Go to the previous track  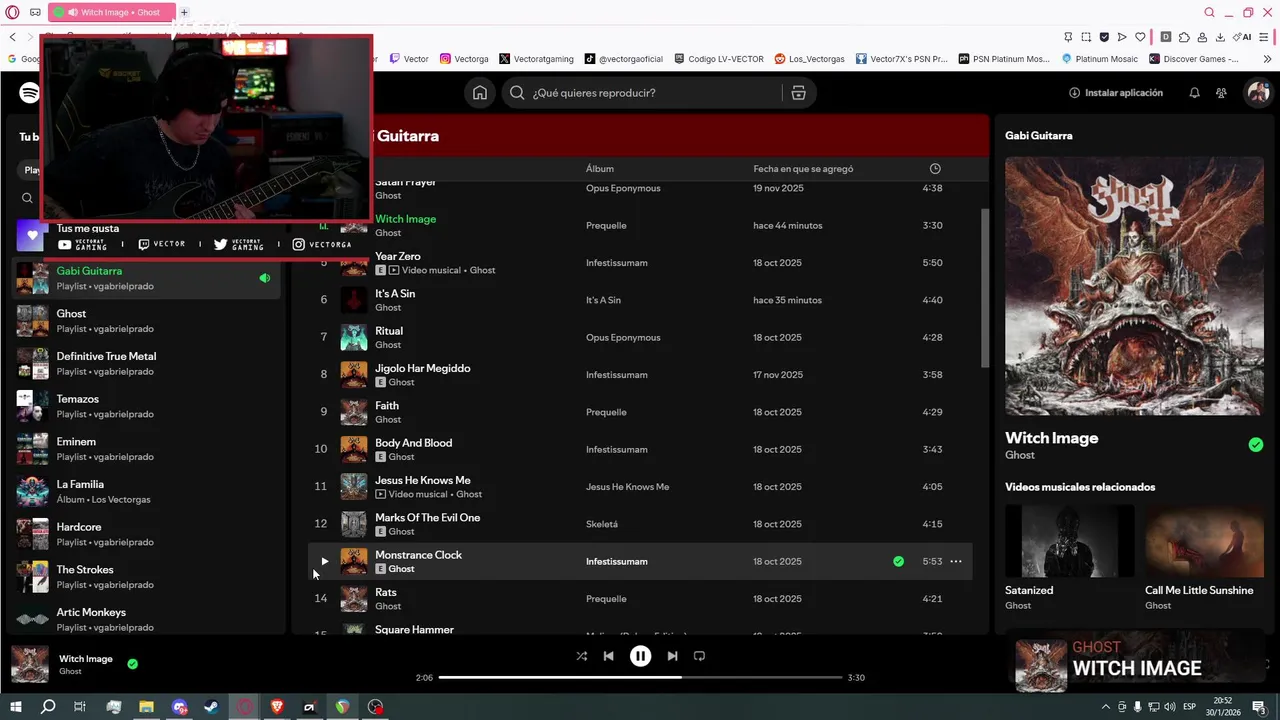click(608, 656)
